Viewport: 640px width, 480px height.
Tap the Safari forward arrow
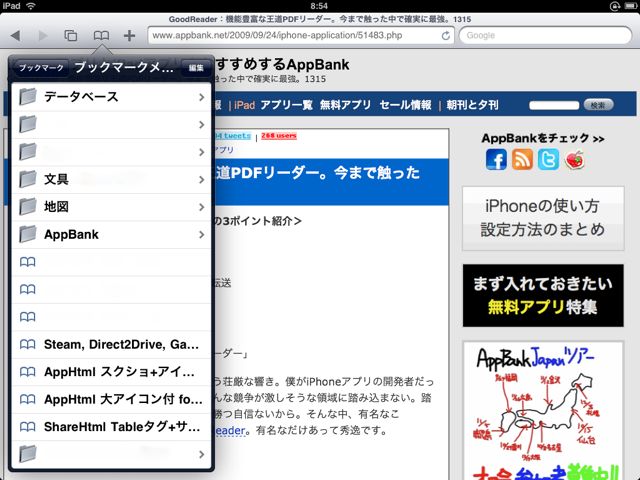tap(43, 36)
